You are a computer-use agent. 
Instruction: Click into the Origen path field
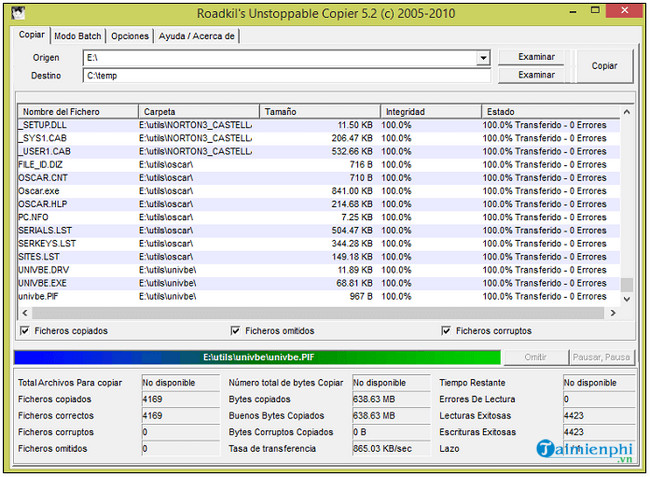[x=280, y=58]
